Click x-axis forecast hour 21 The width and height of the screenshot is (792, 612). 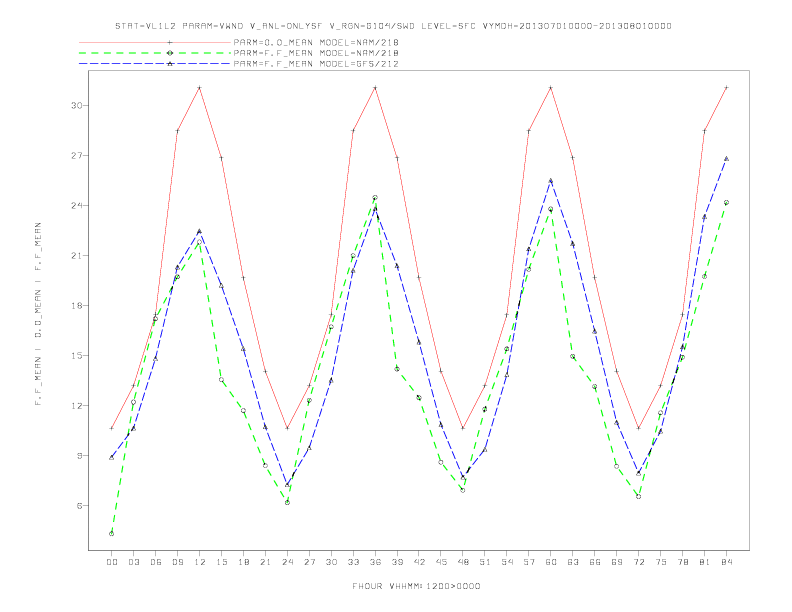(265, 562)
